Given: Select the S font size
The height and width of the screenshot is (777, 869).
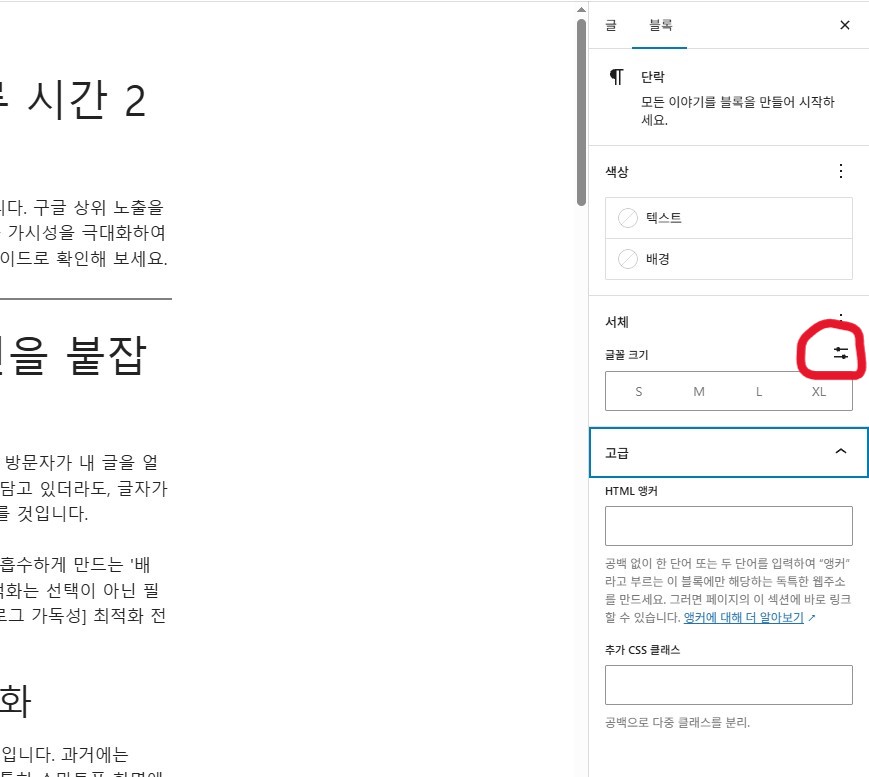Looking at the screenshot, I should pyautogui.click(x=638, y=391).
